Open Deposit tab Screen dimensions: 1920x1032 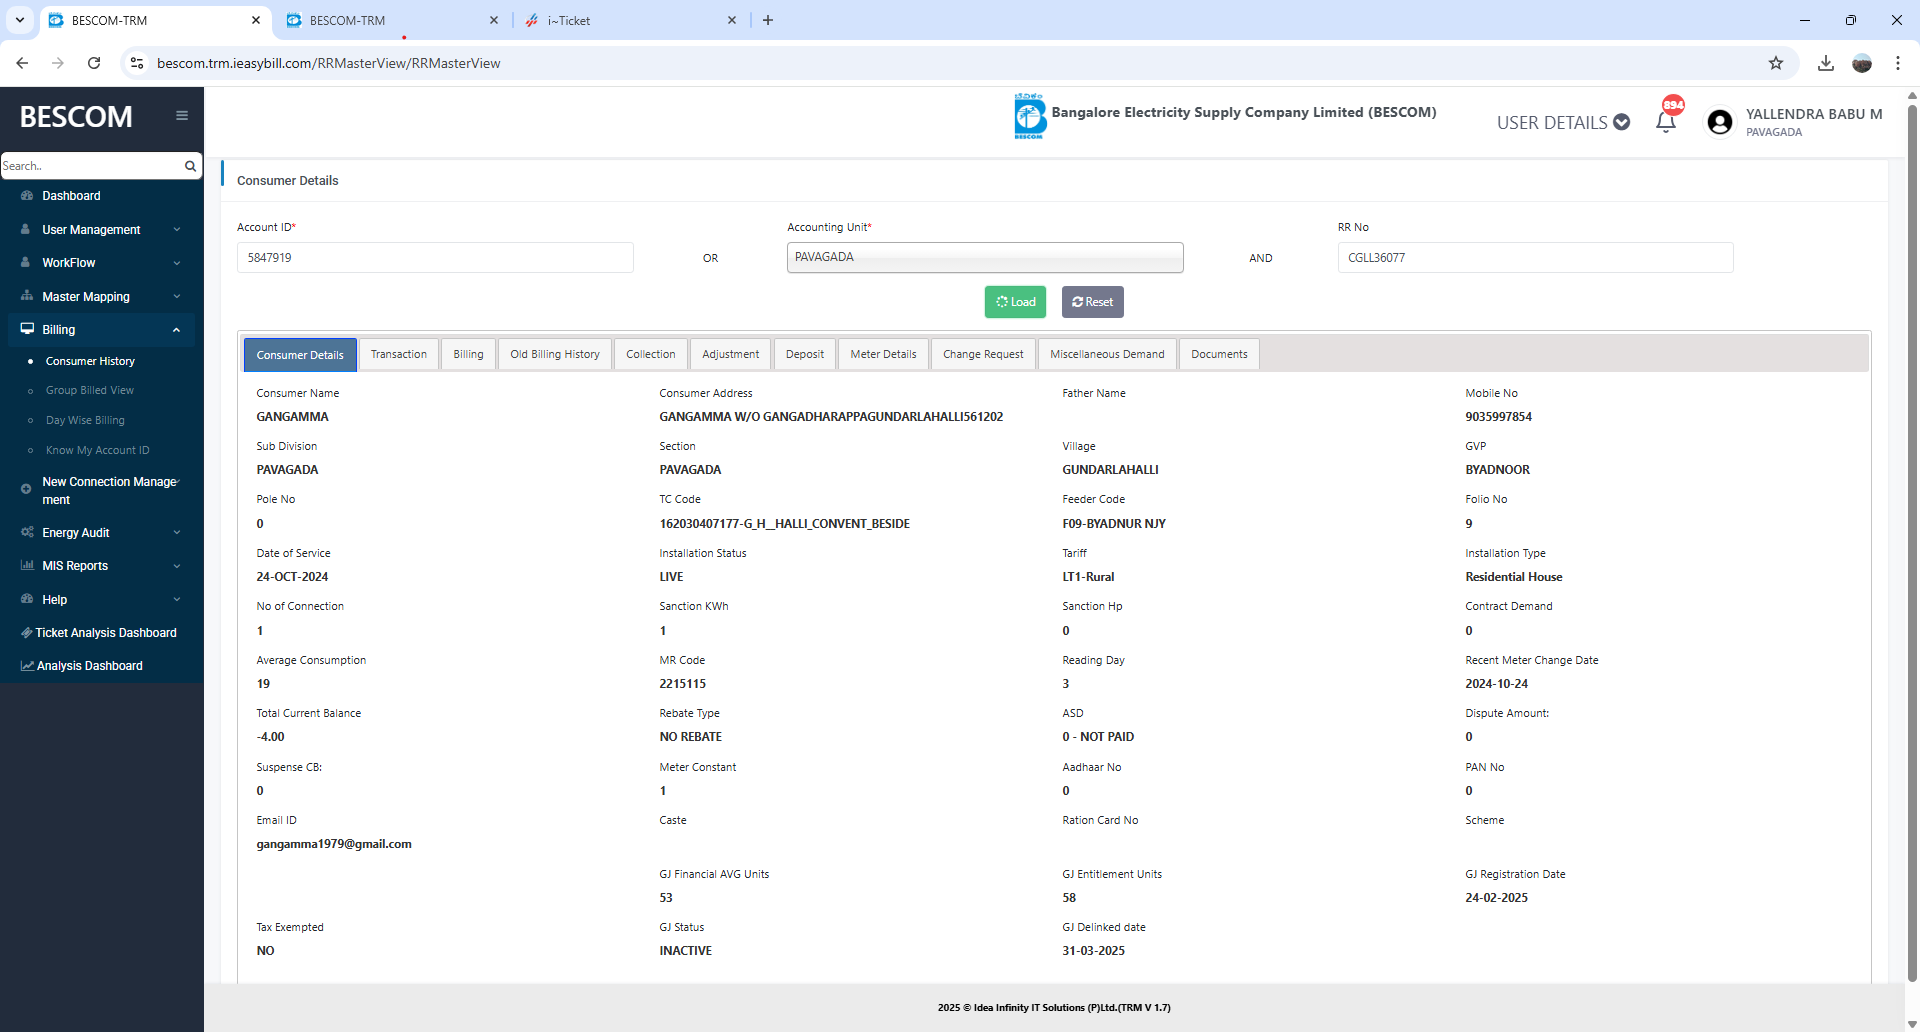click(805, 354)
